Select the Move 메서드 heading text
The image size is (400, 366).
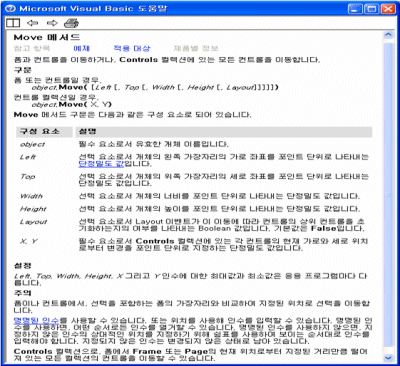pyautogui.click(x=47, y=37)
